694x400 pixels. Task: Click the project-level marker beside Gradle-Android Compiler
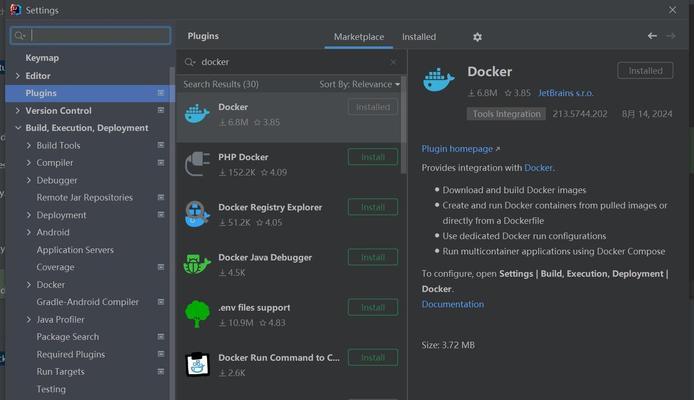161,302
